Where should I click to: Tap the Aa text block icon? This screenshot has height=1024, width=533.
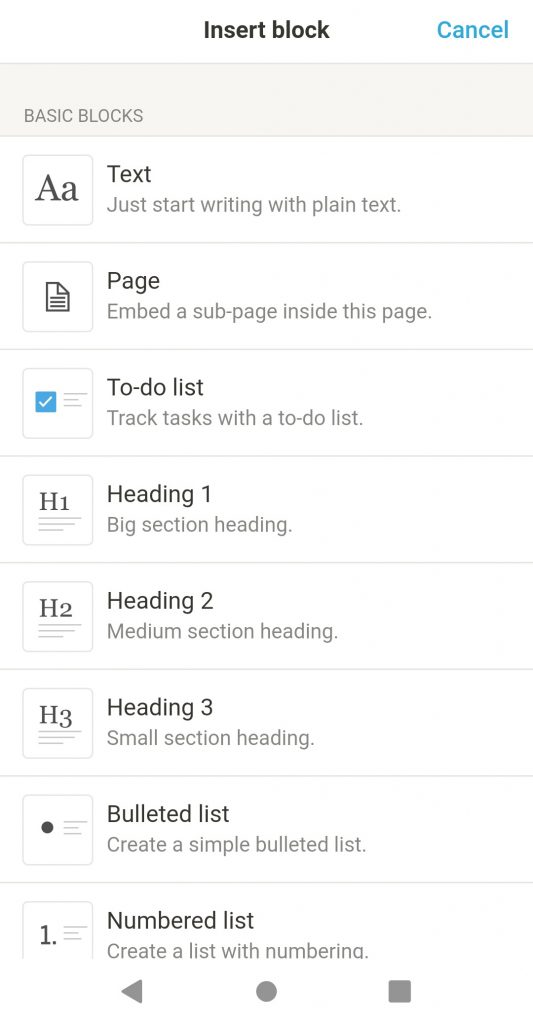pos(57,190)
